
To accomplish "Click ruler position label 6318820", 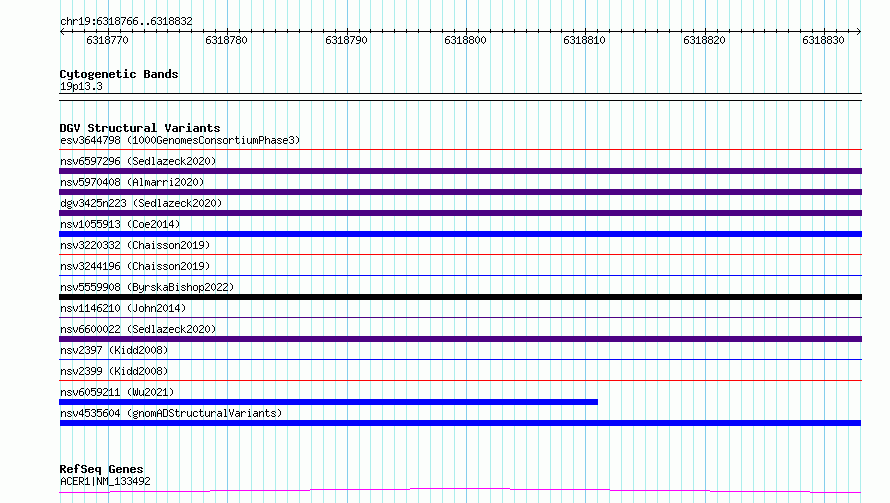I will click(x=704, y=40).
